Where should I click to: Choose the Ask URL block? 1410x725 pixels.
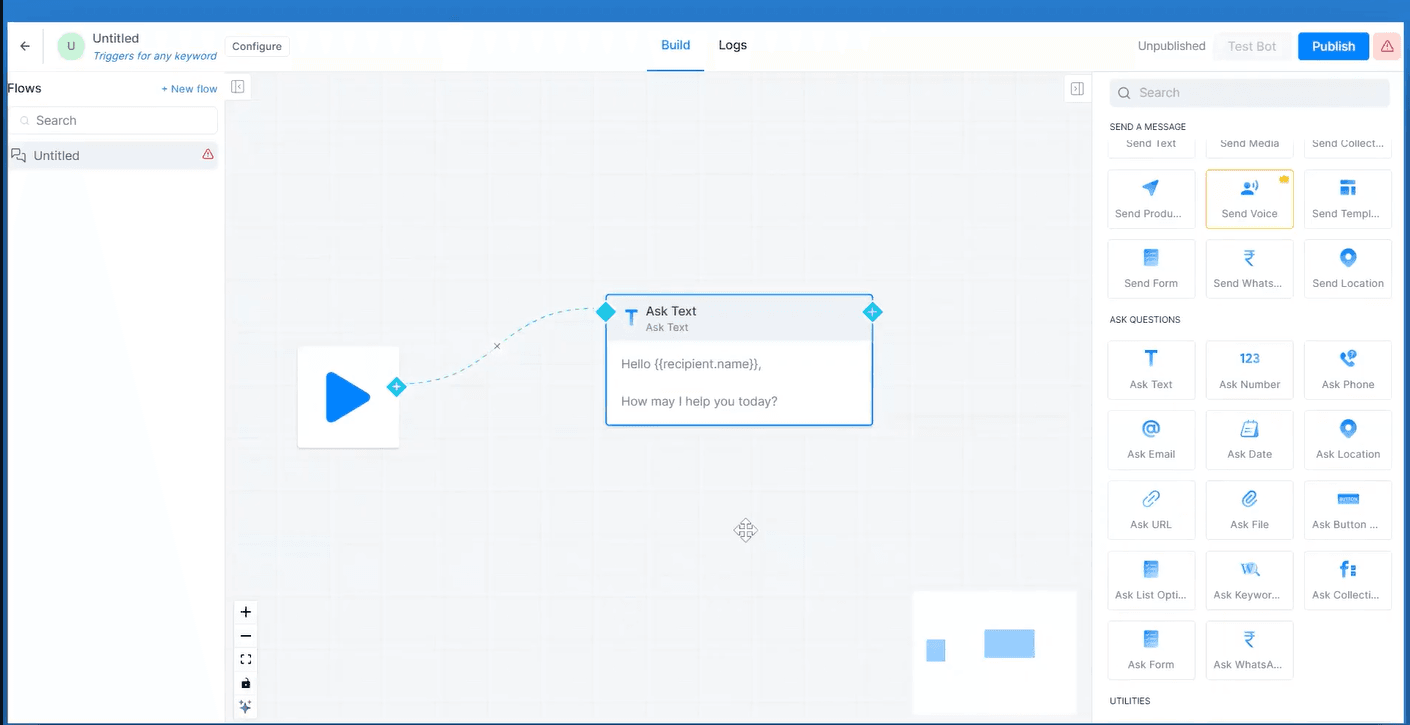pos(1151,510)
